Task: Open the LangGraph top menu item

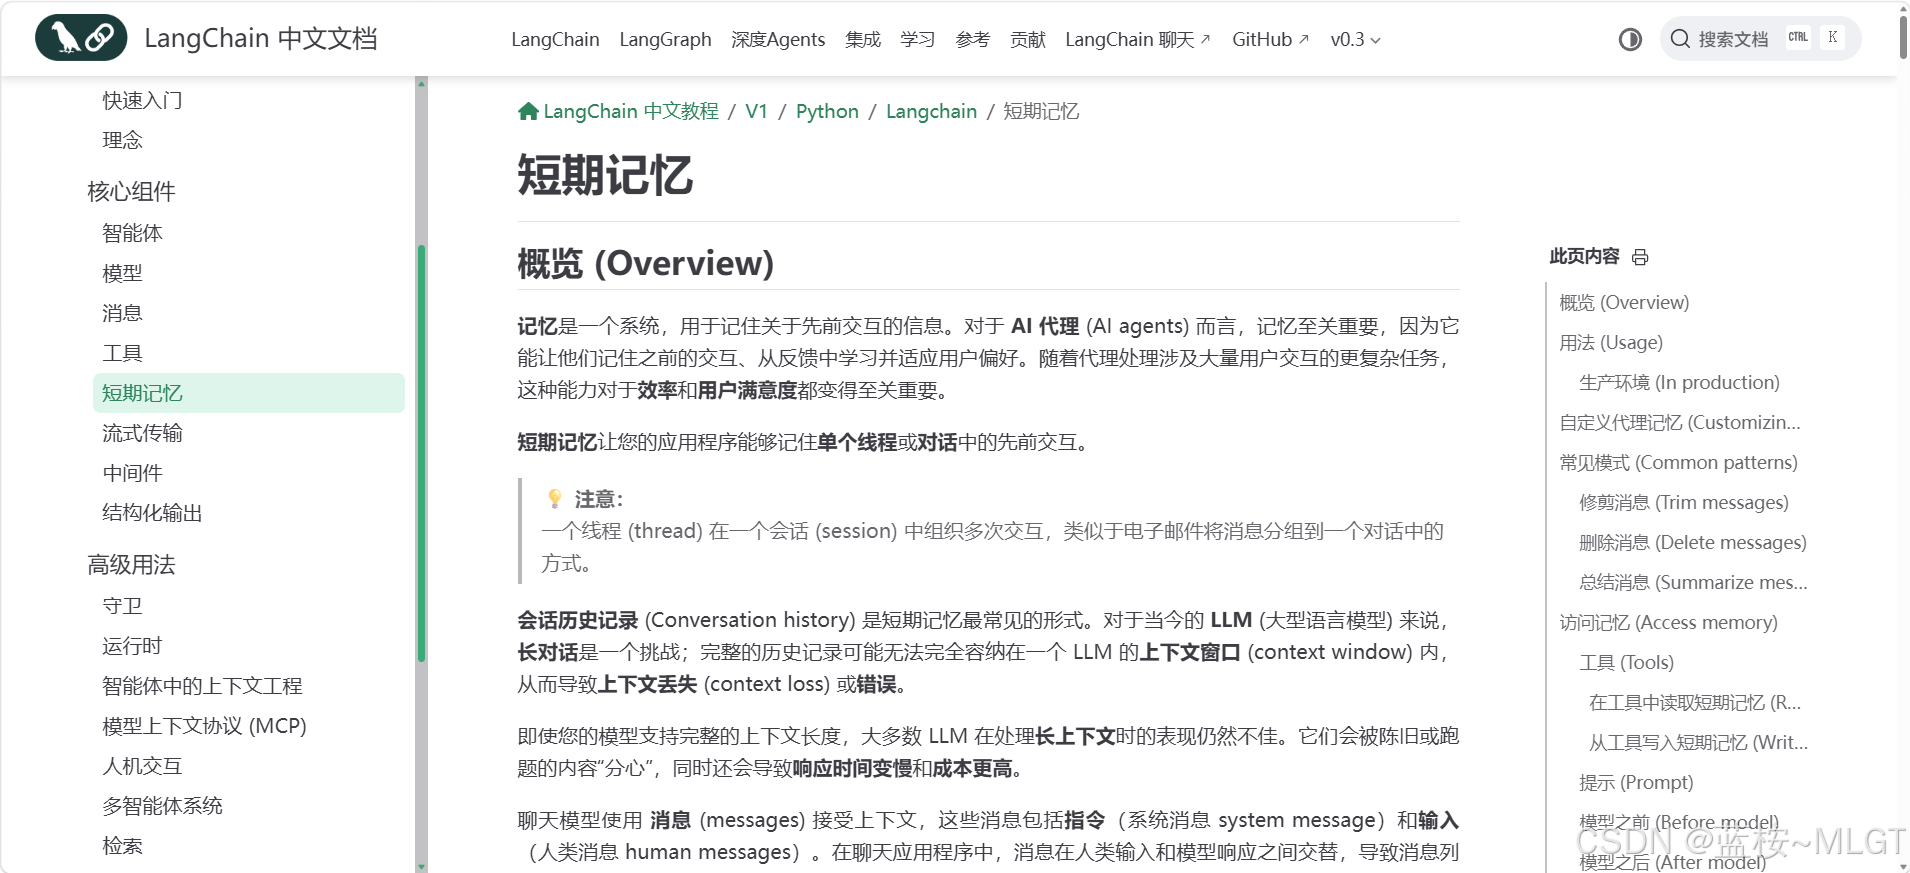Action: pos(665,40)
